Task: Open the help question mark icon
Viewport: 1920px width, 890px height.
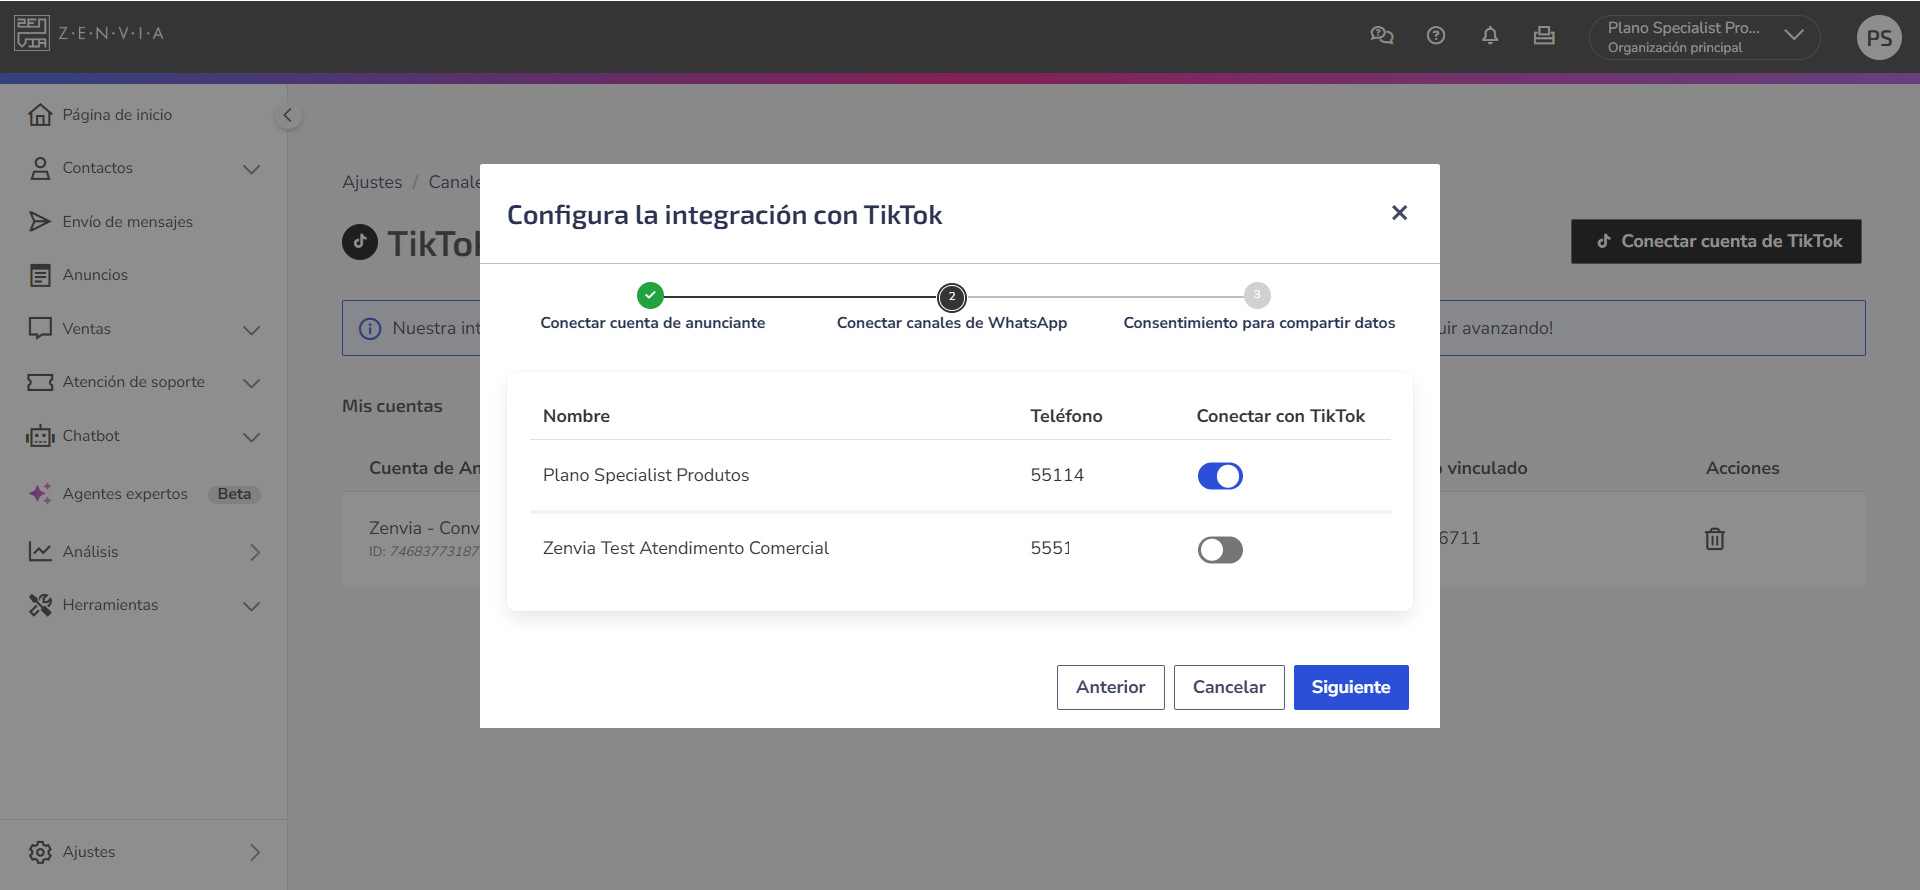Action: click(1436, 36)
